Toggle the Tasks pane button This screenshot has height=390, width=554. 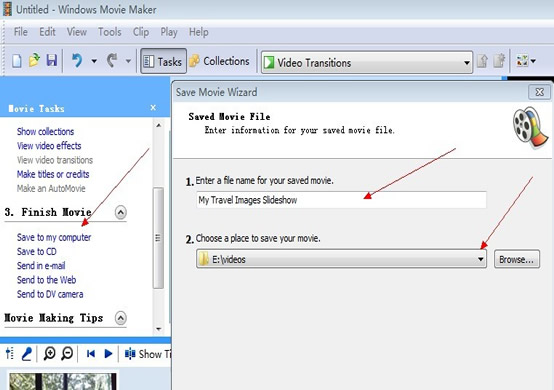pyautogui.click(x=163, y=61)
